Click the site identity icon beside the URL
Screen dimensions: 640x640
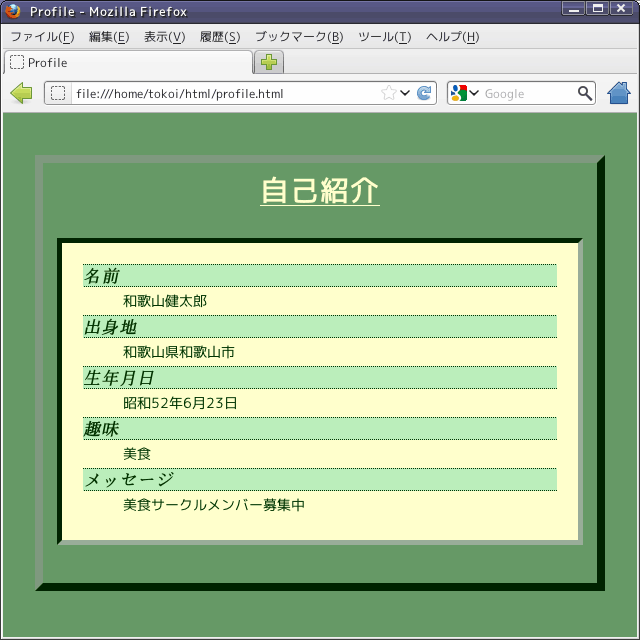pyautogui.click(x=58, y=94)
